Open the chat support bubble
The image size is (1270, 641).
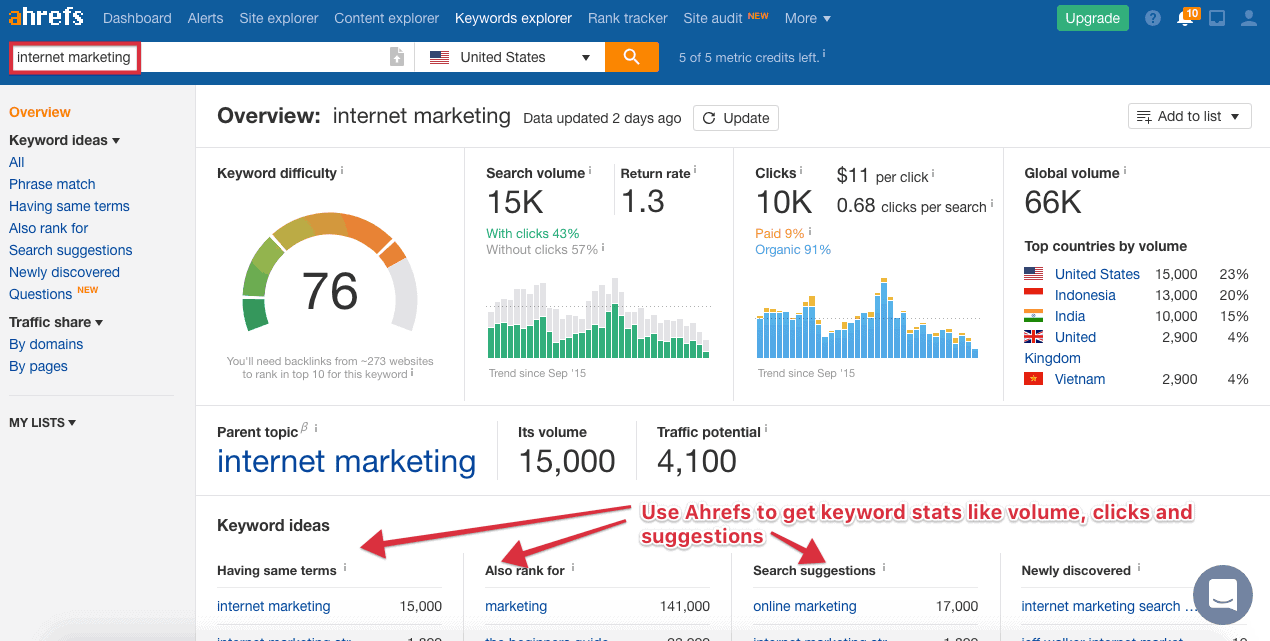click(1222, 594)
